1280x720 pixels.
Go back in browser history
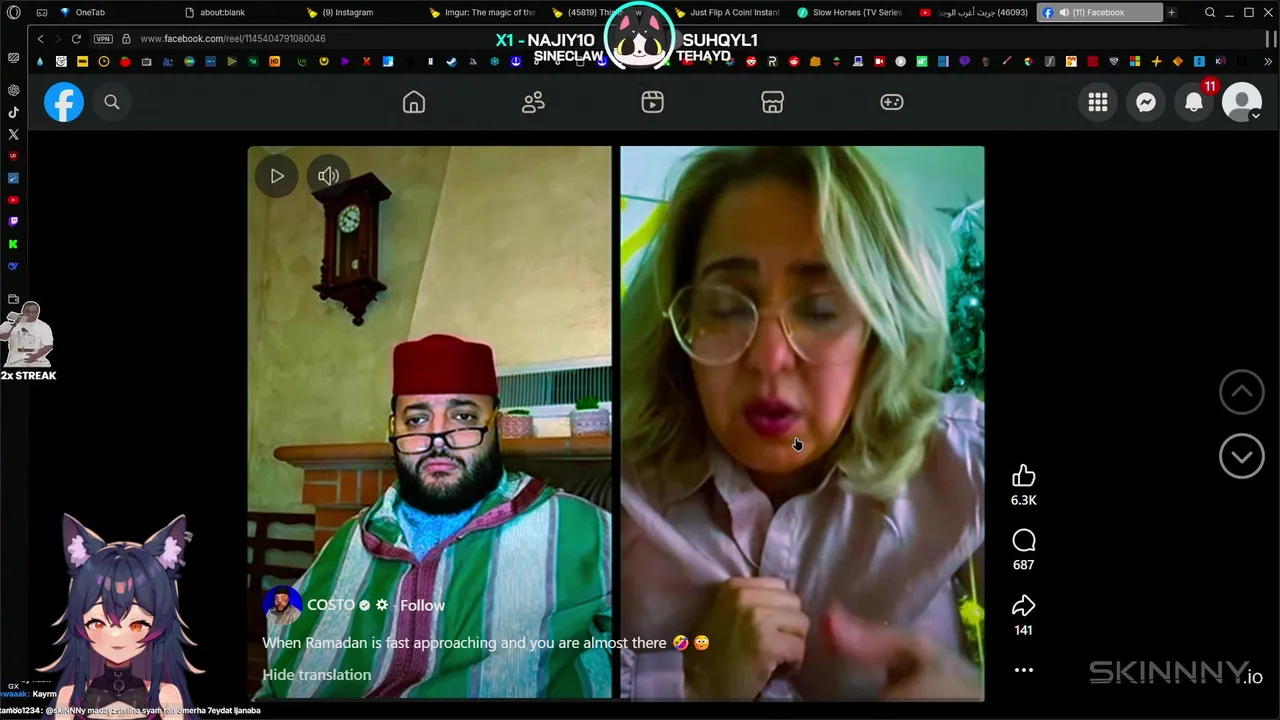(40, 38)
